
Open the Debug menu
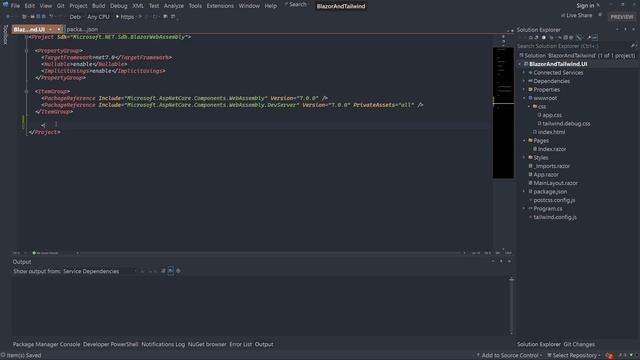pos(119,6)
